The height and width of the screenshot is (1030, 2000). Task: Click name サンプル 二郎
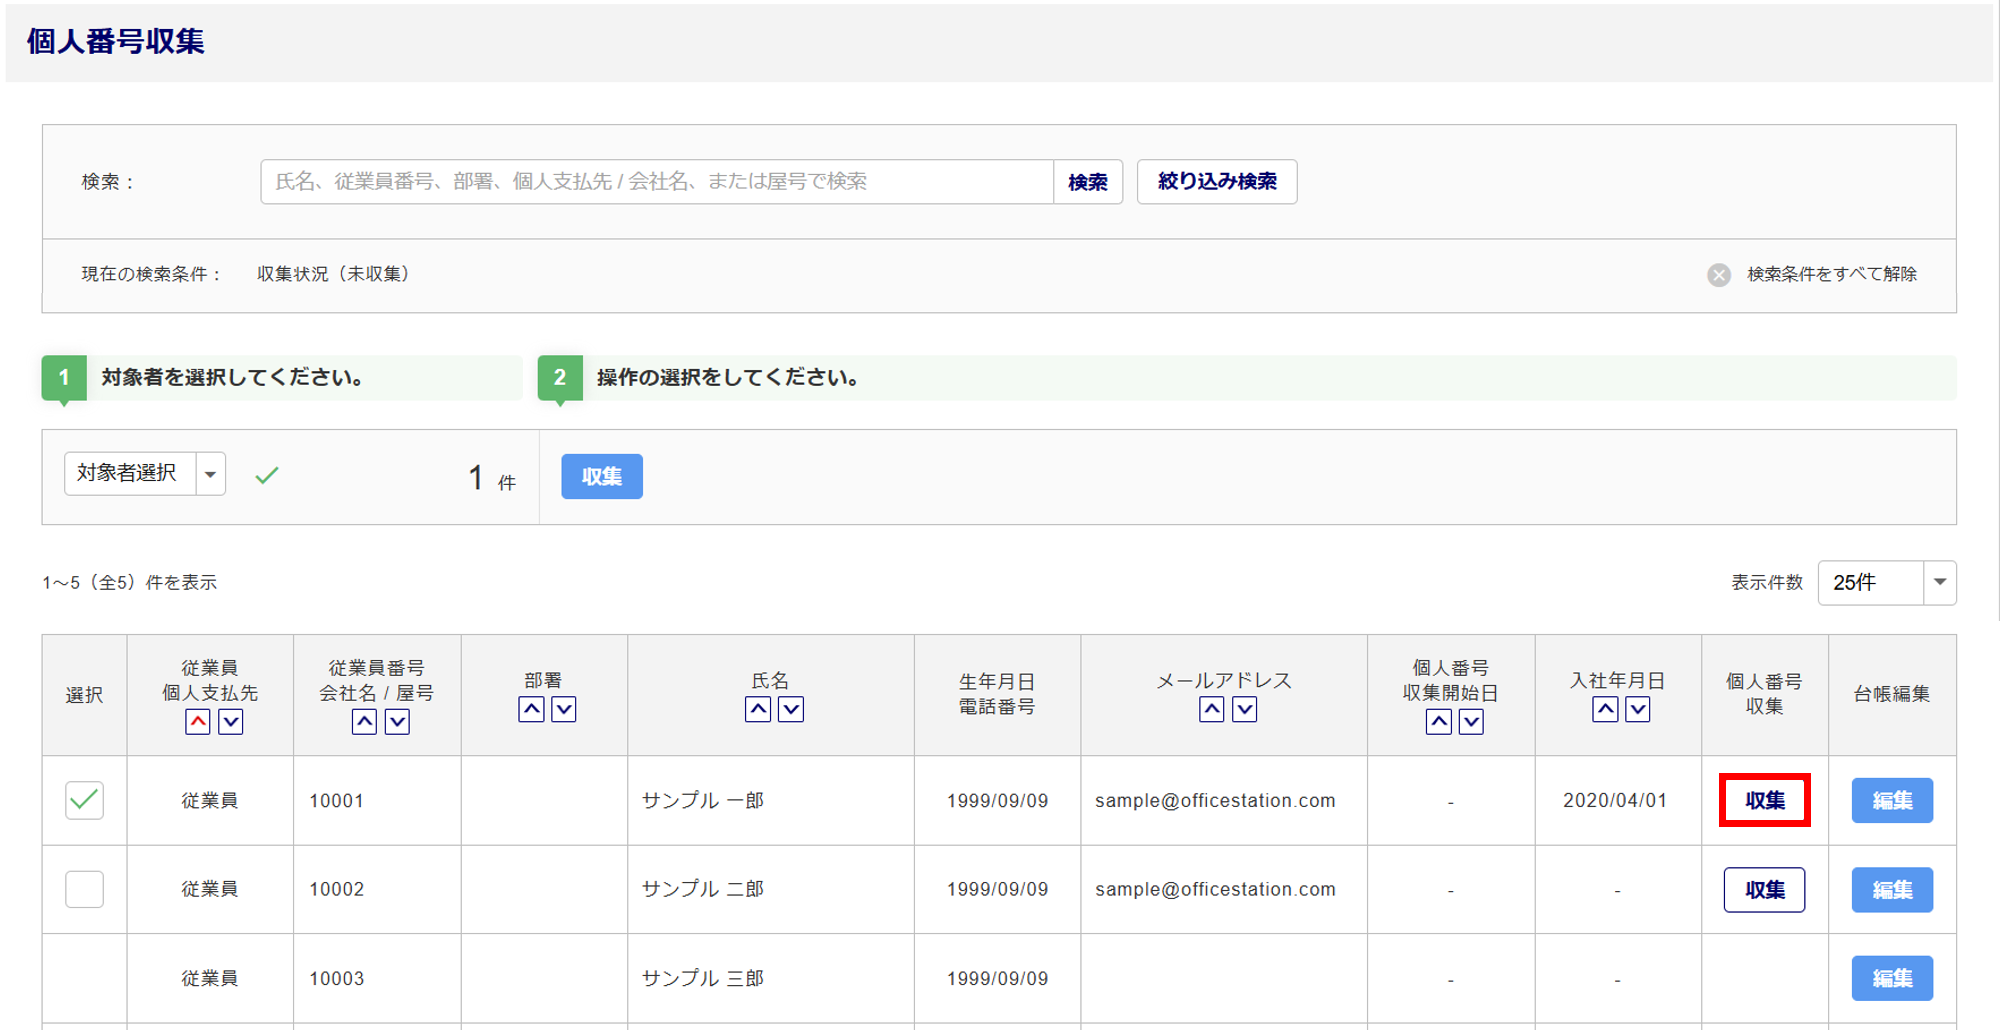703,889
